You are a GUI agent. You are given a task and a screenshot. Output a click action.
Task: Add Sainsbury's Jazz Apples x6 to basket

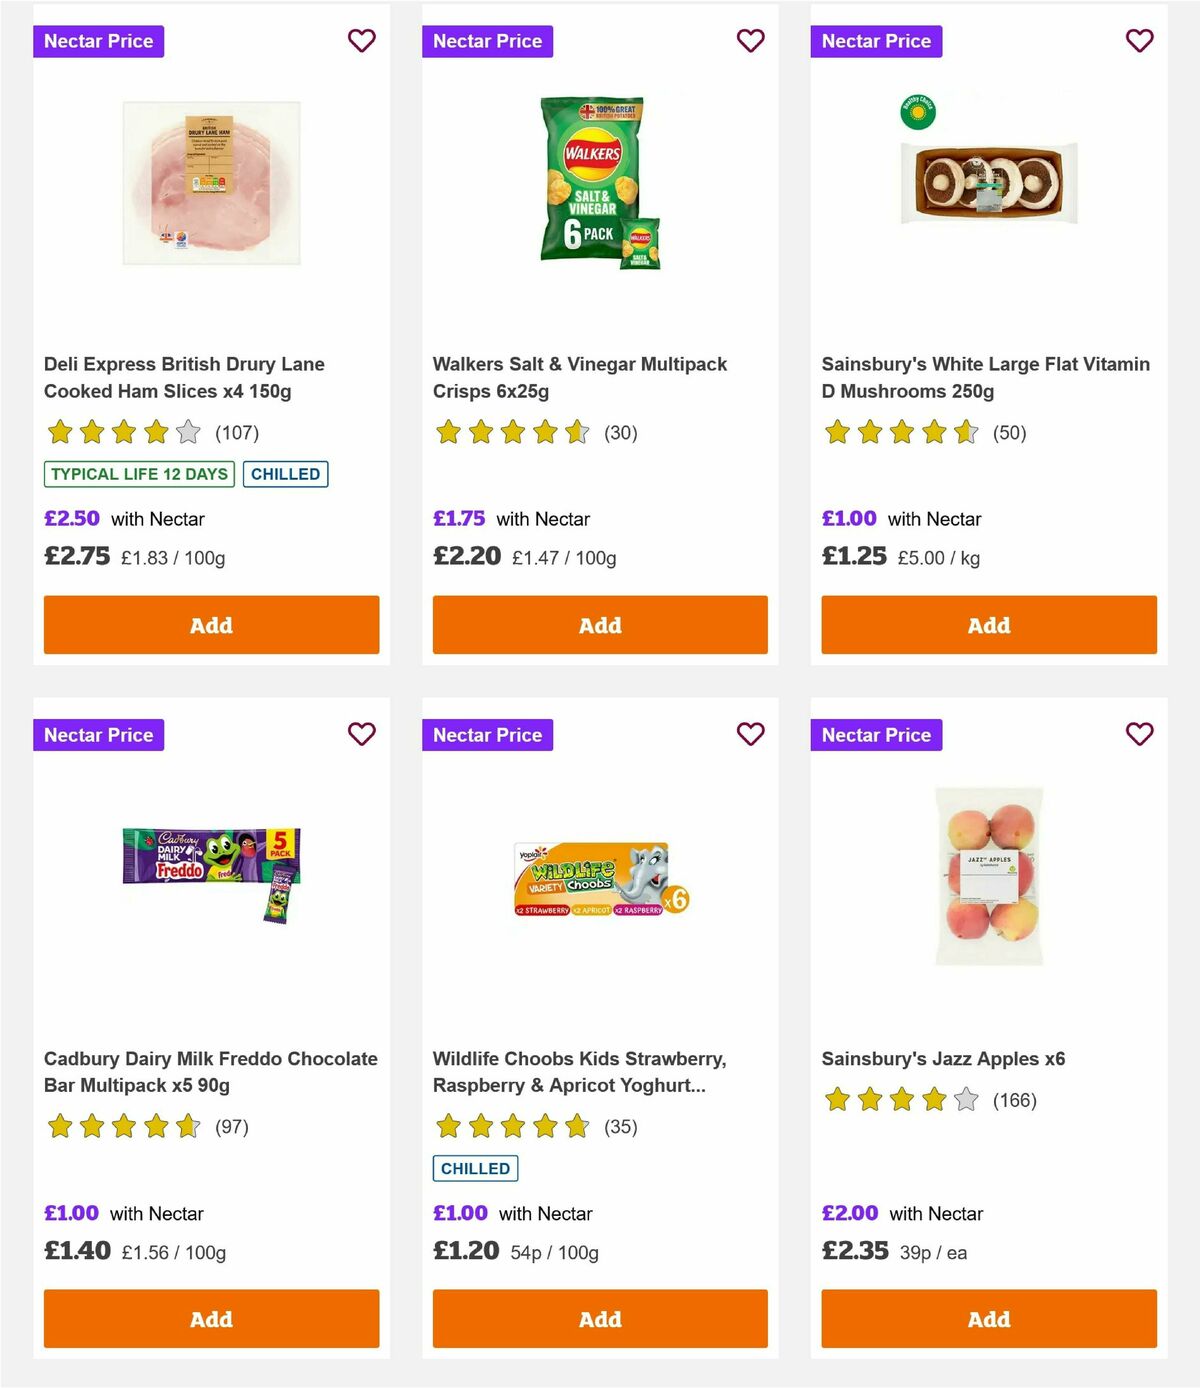click(x=988, y=1318)
